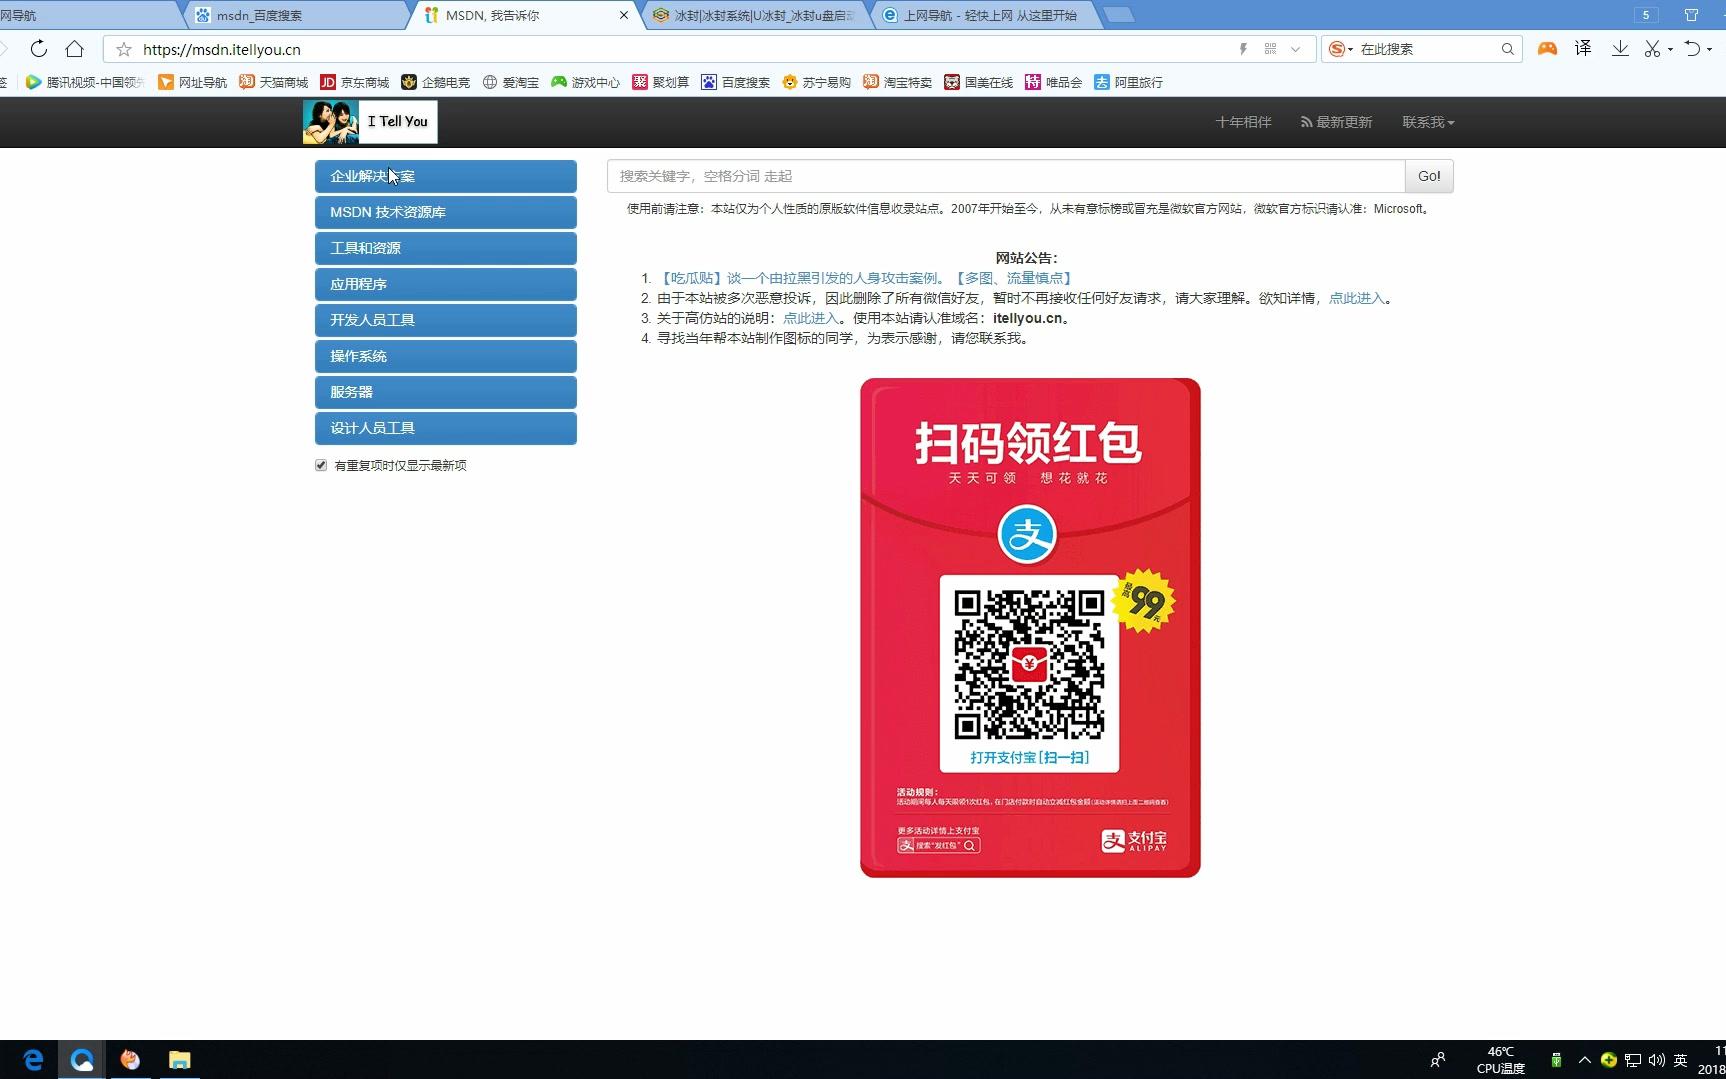Expand the 联系我 dropdown menu

pos(1428,122)
